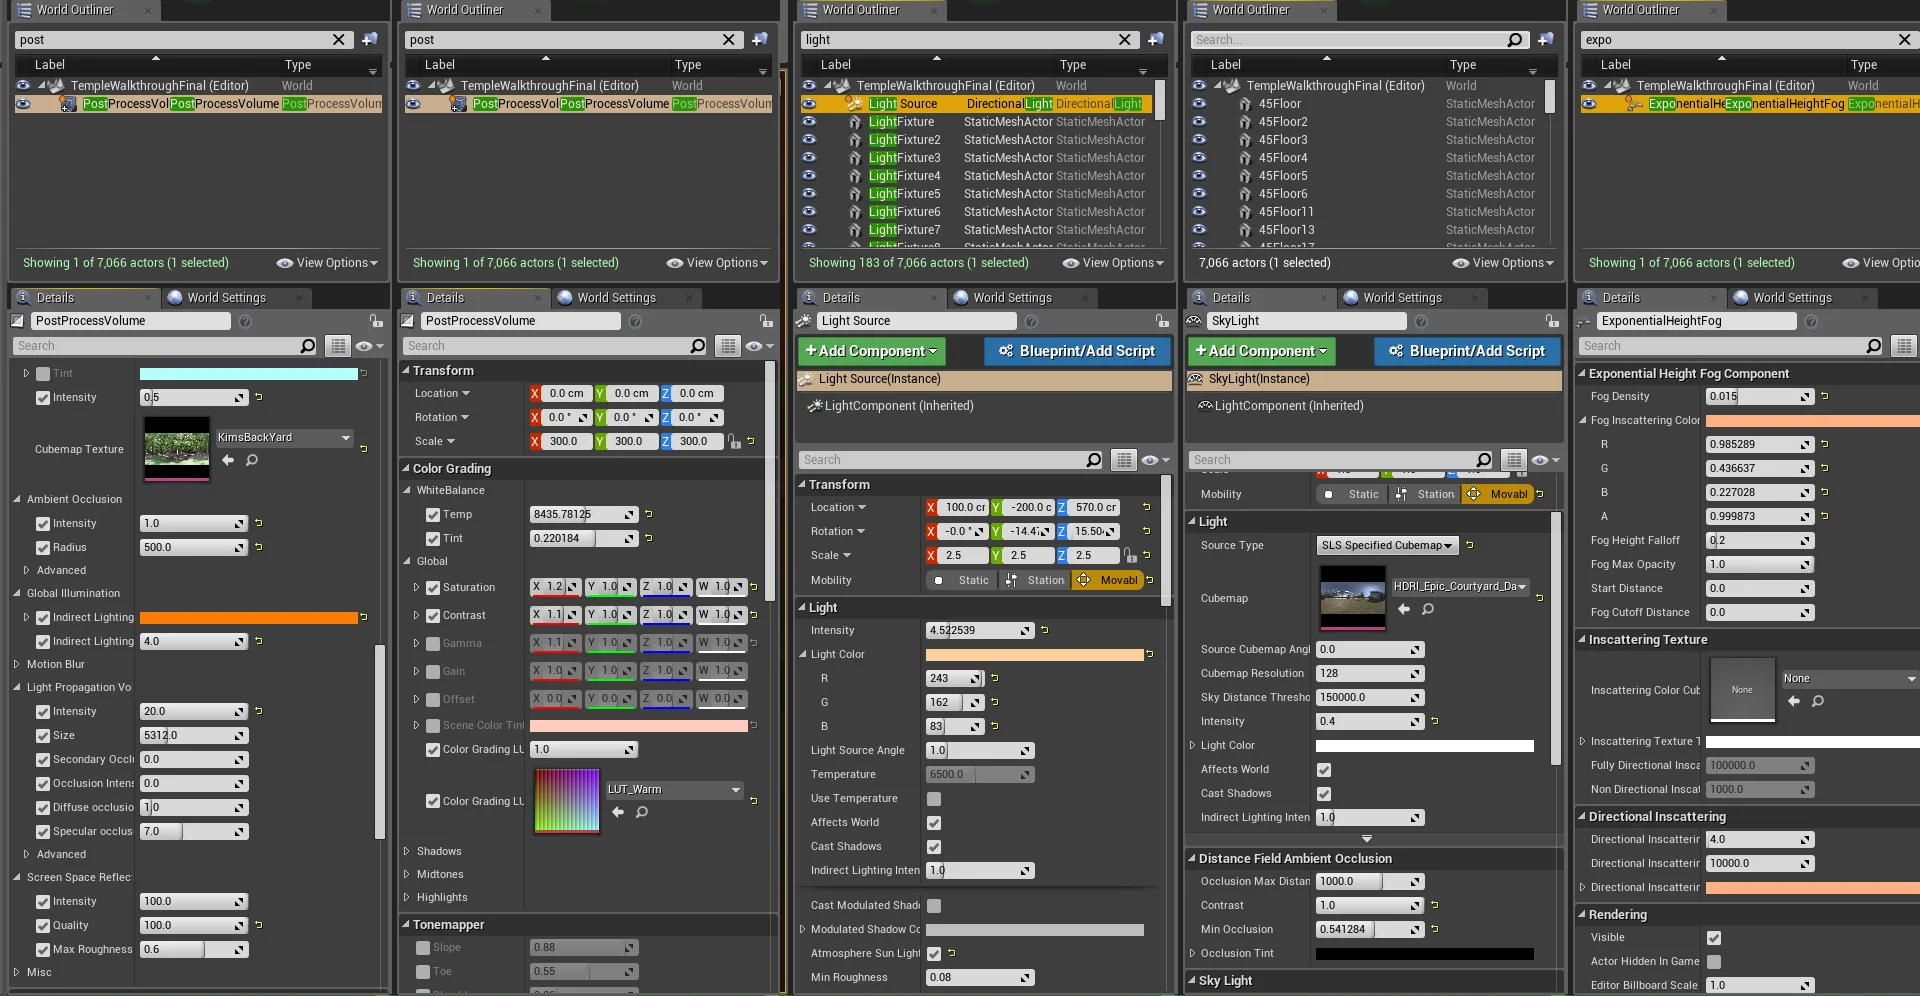
Task: Browse to Inscattering Color Cubemap asset magnifier
Action: pyautogui.click(x=1818, y=701)
